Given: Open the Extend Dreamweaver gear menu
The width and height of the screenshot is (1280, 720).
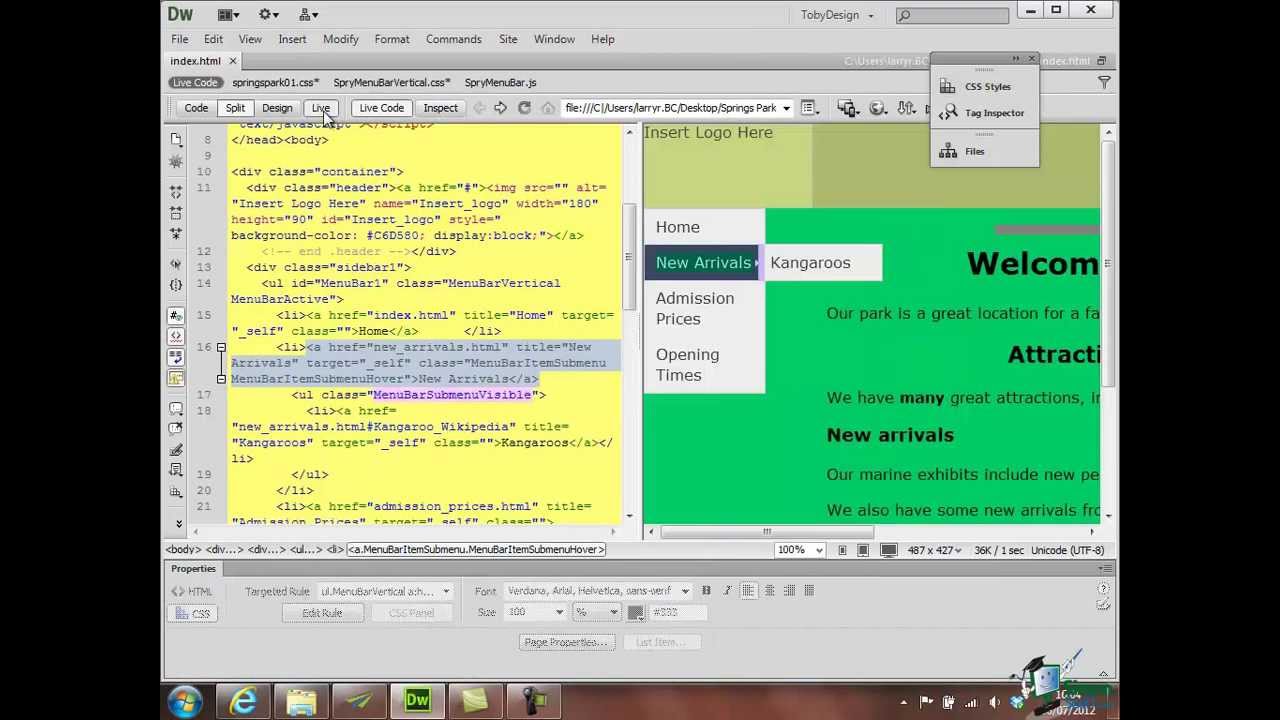Looking at the screenshot, I should pos(269,14).
